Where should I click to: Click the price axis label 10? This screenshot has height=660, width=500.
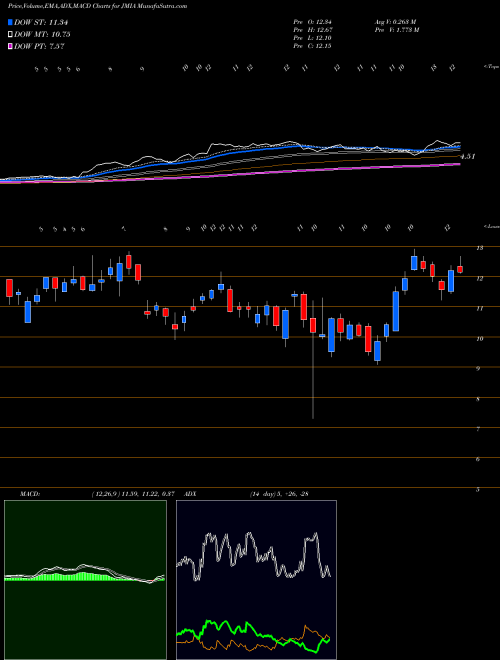(x=479, y=339)
